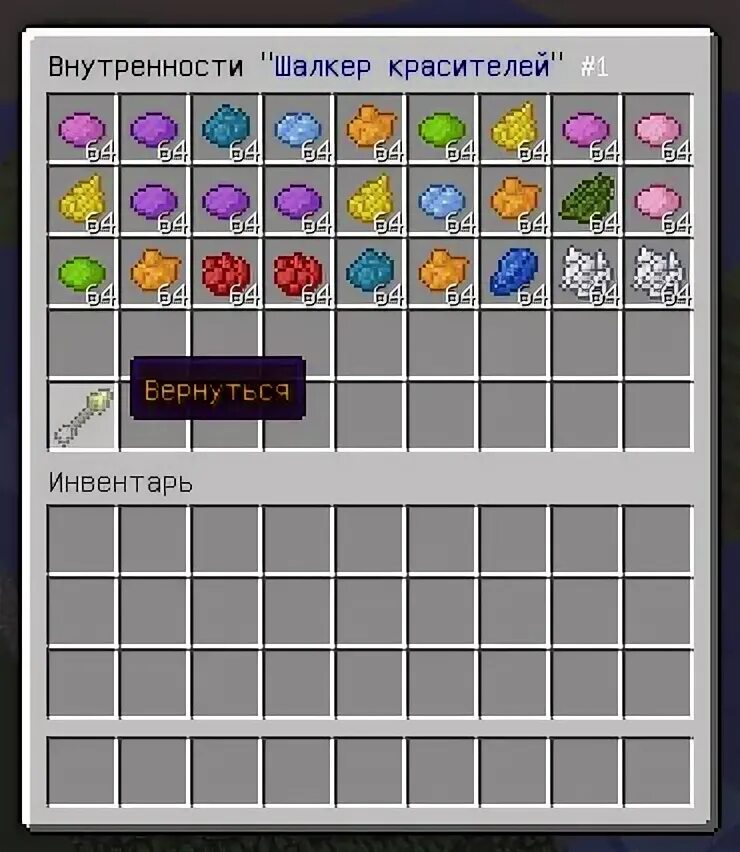Select the last bone meal stack in the chest
Image resolution: width=740 pixels, height=852 pixels.
(x=659, y=273)
